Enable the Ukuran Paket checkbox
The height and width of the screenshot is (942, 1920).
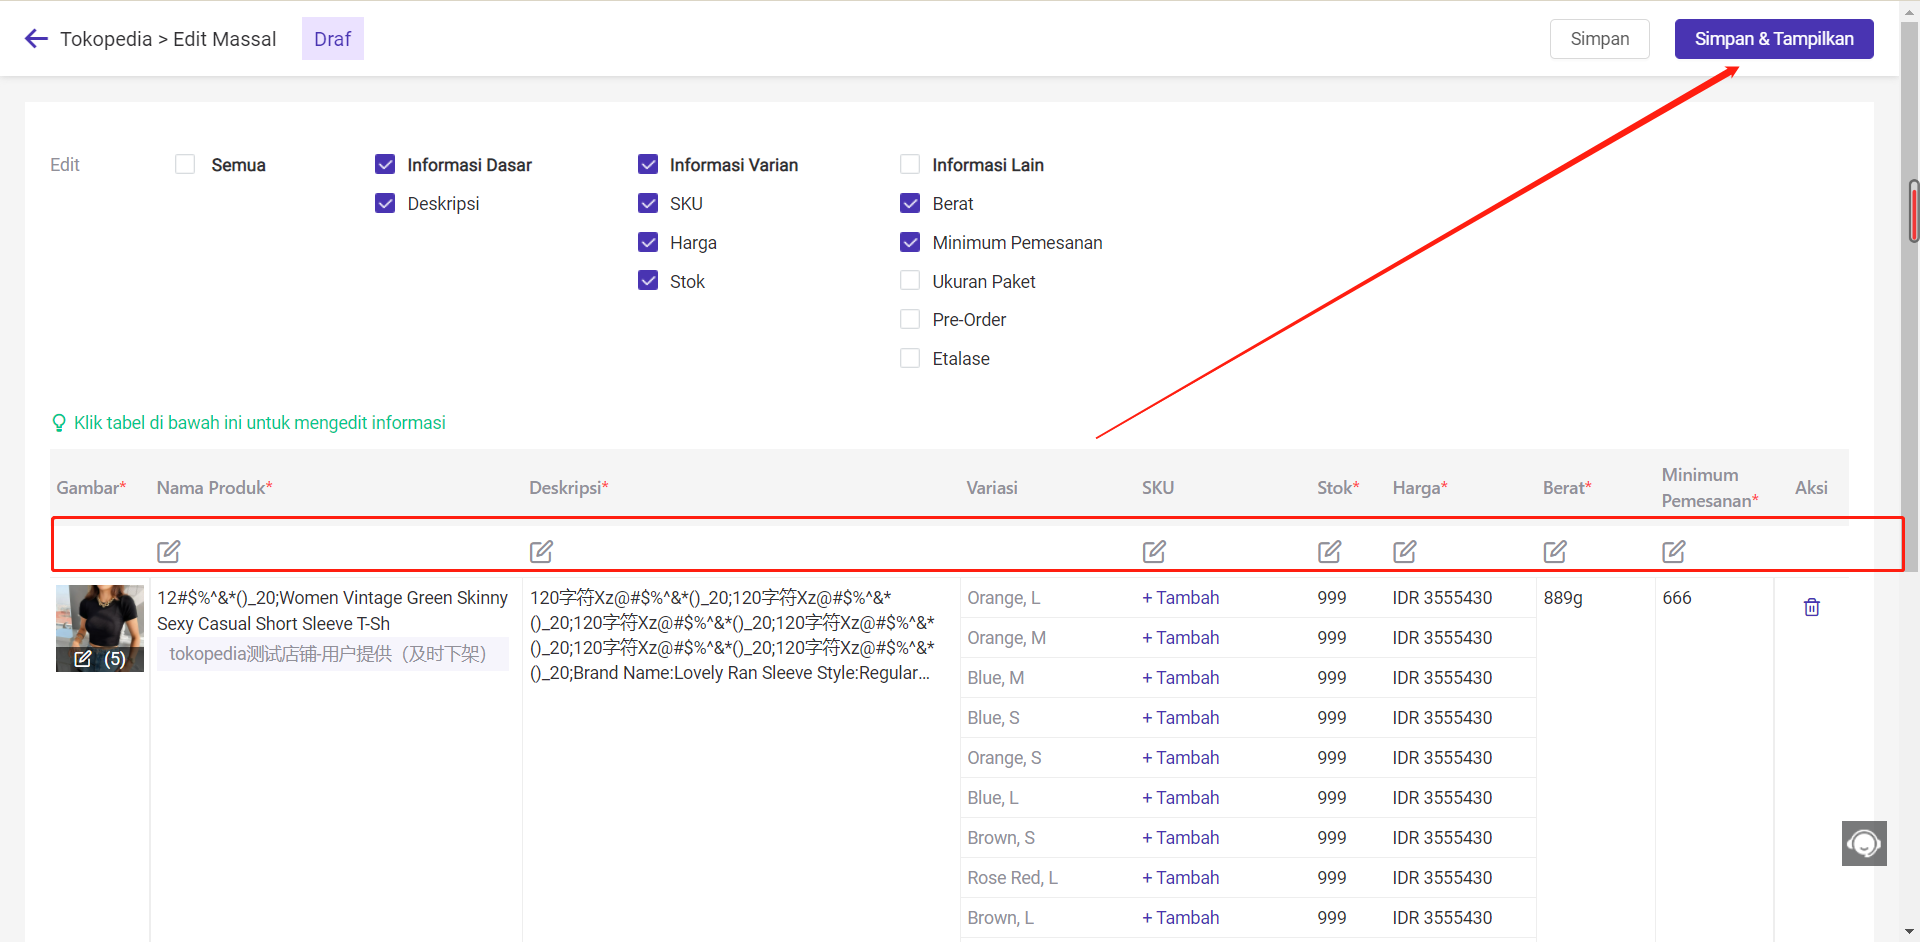coord(910,281)
